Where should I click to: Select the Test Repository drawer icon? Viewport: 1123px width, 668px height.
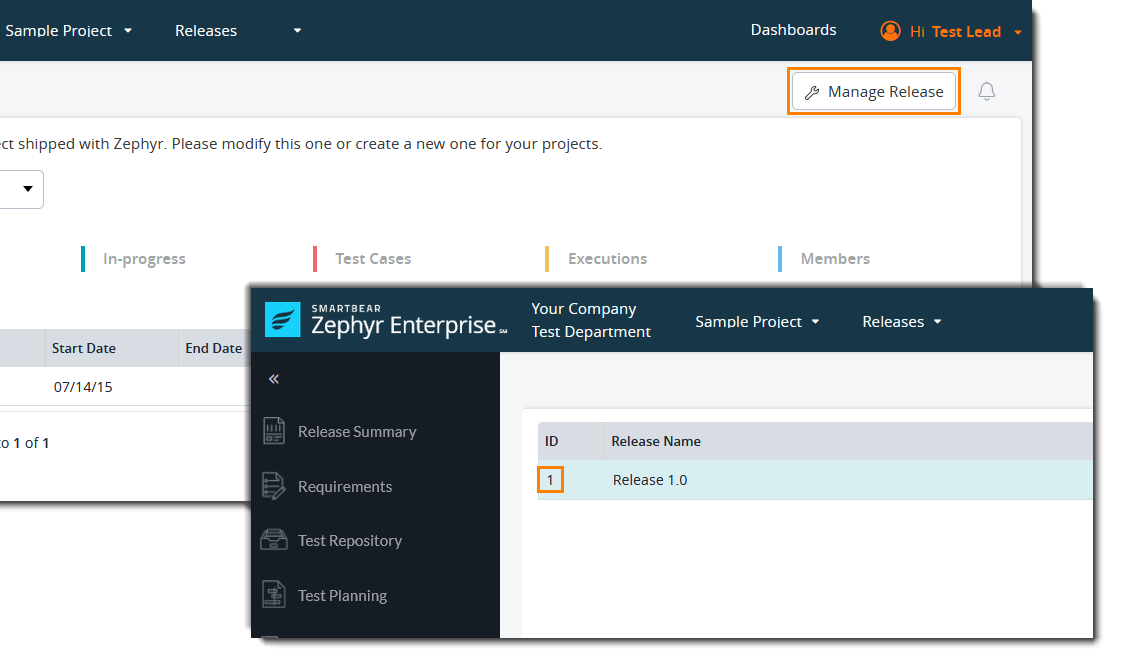coord(273,541)
